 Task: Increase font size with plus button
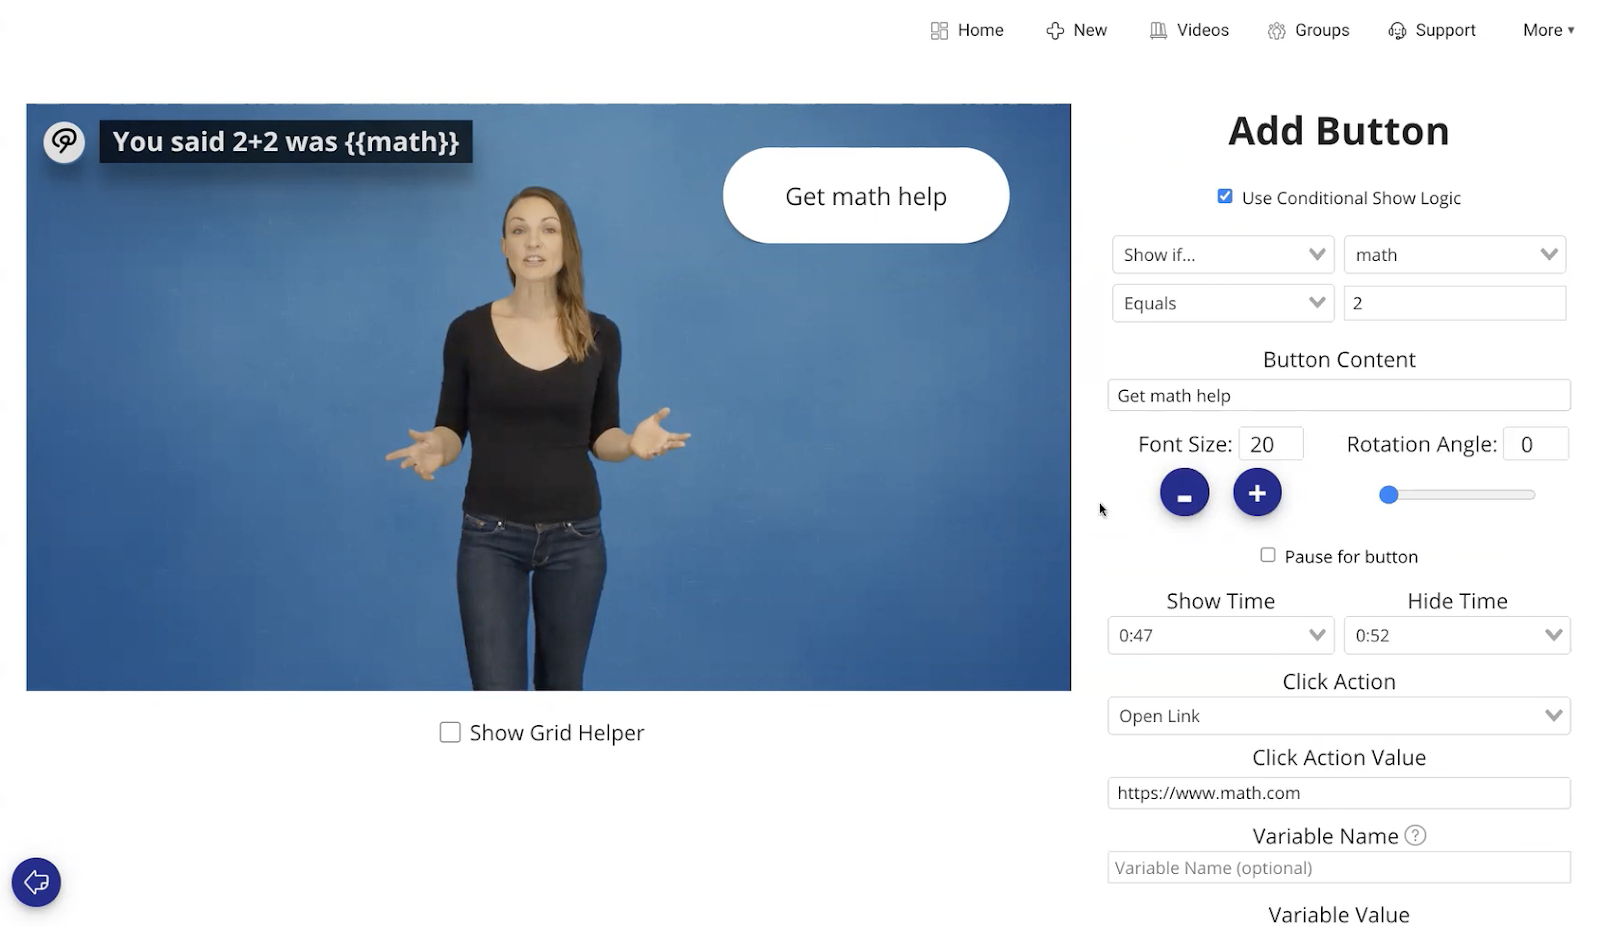1257,493
